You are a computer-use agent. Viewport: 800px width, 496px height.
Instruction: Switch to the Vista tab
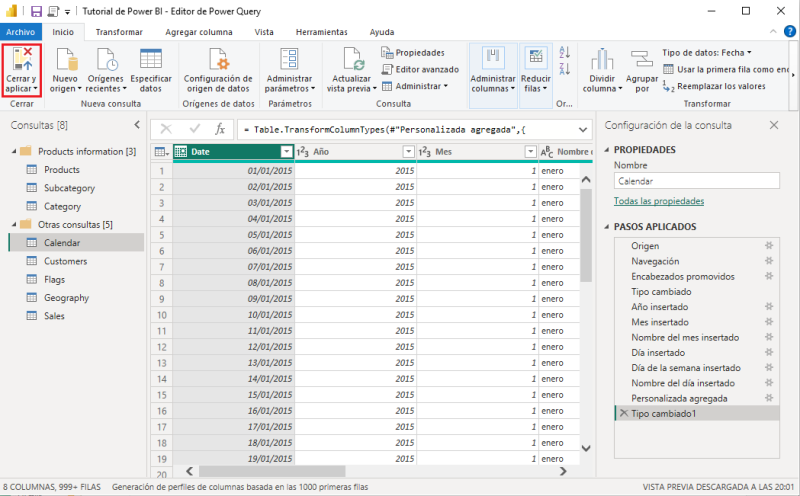click(264, 32)
